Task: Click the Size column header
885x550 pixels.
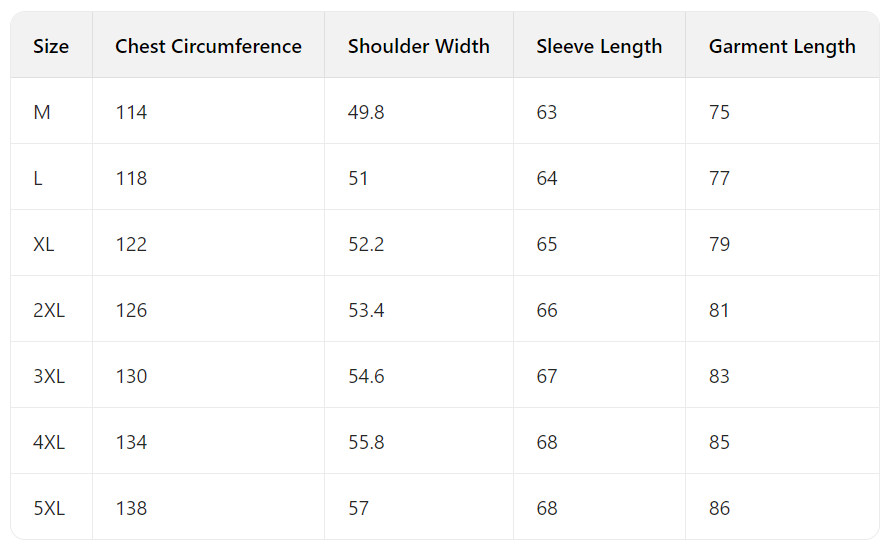Action: [51, 46]
